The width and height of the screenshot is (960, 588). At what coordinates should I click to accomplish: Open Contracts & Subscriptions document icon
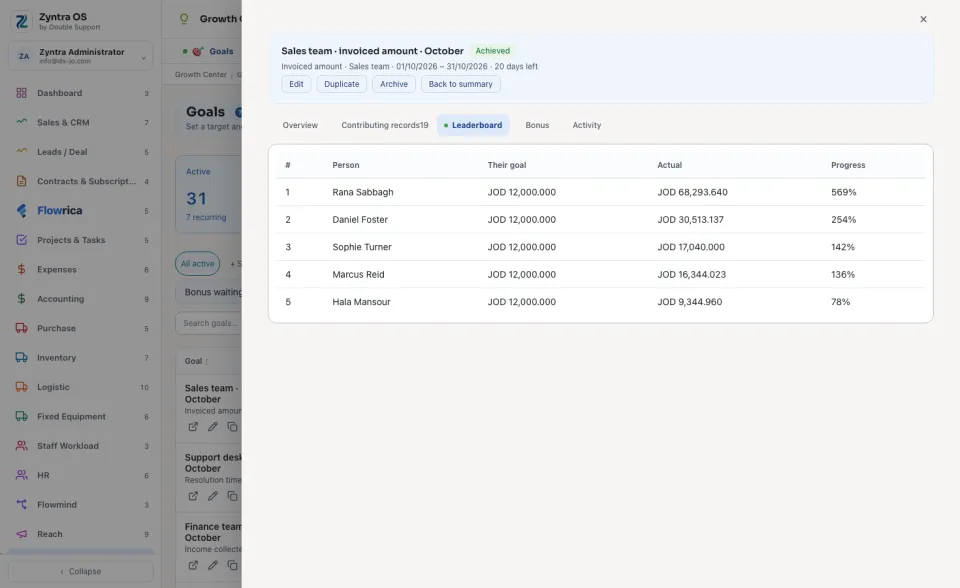tap(21, 181)
